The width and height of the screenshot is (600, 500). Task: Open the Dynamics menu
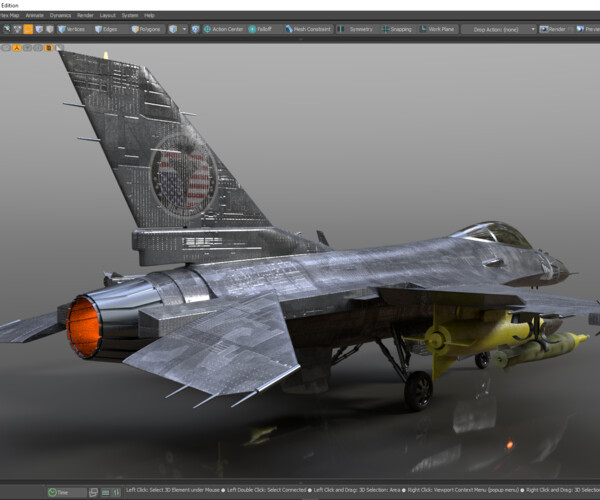[60, 15]
